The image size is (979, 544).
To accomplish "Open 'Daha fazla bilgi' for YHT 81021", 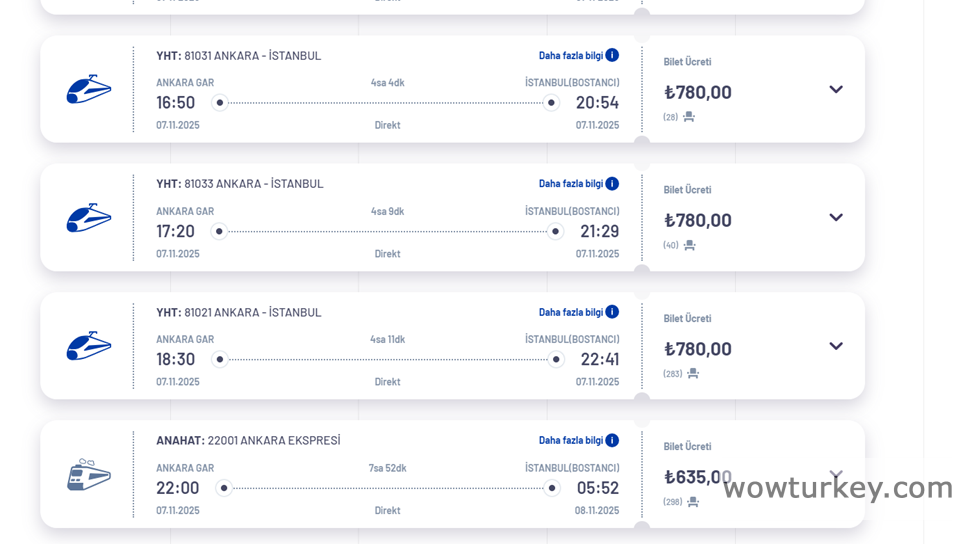I will click(571, 312).
